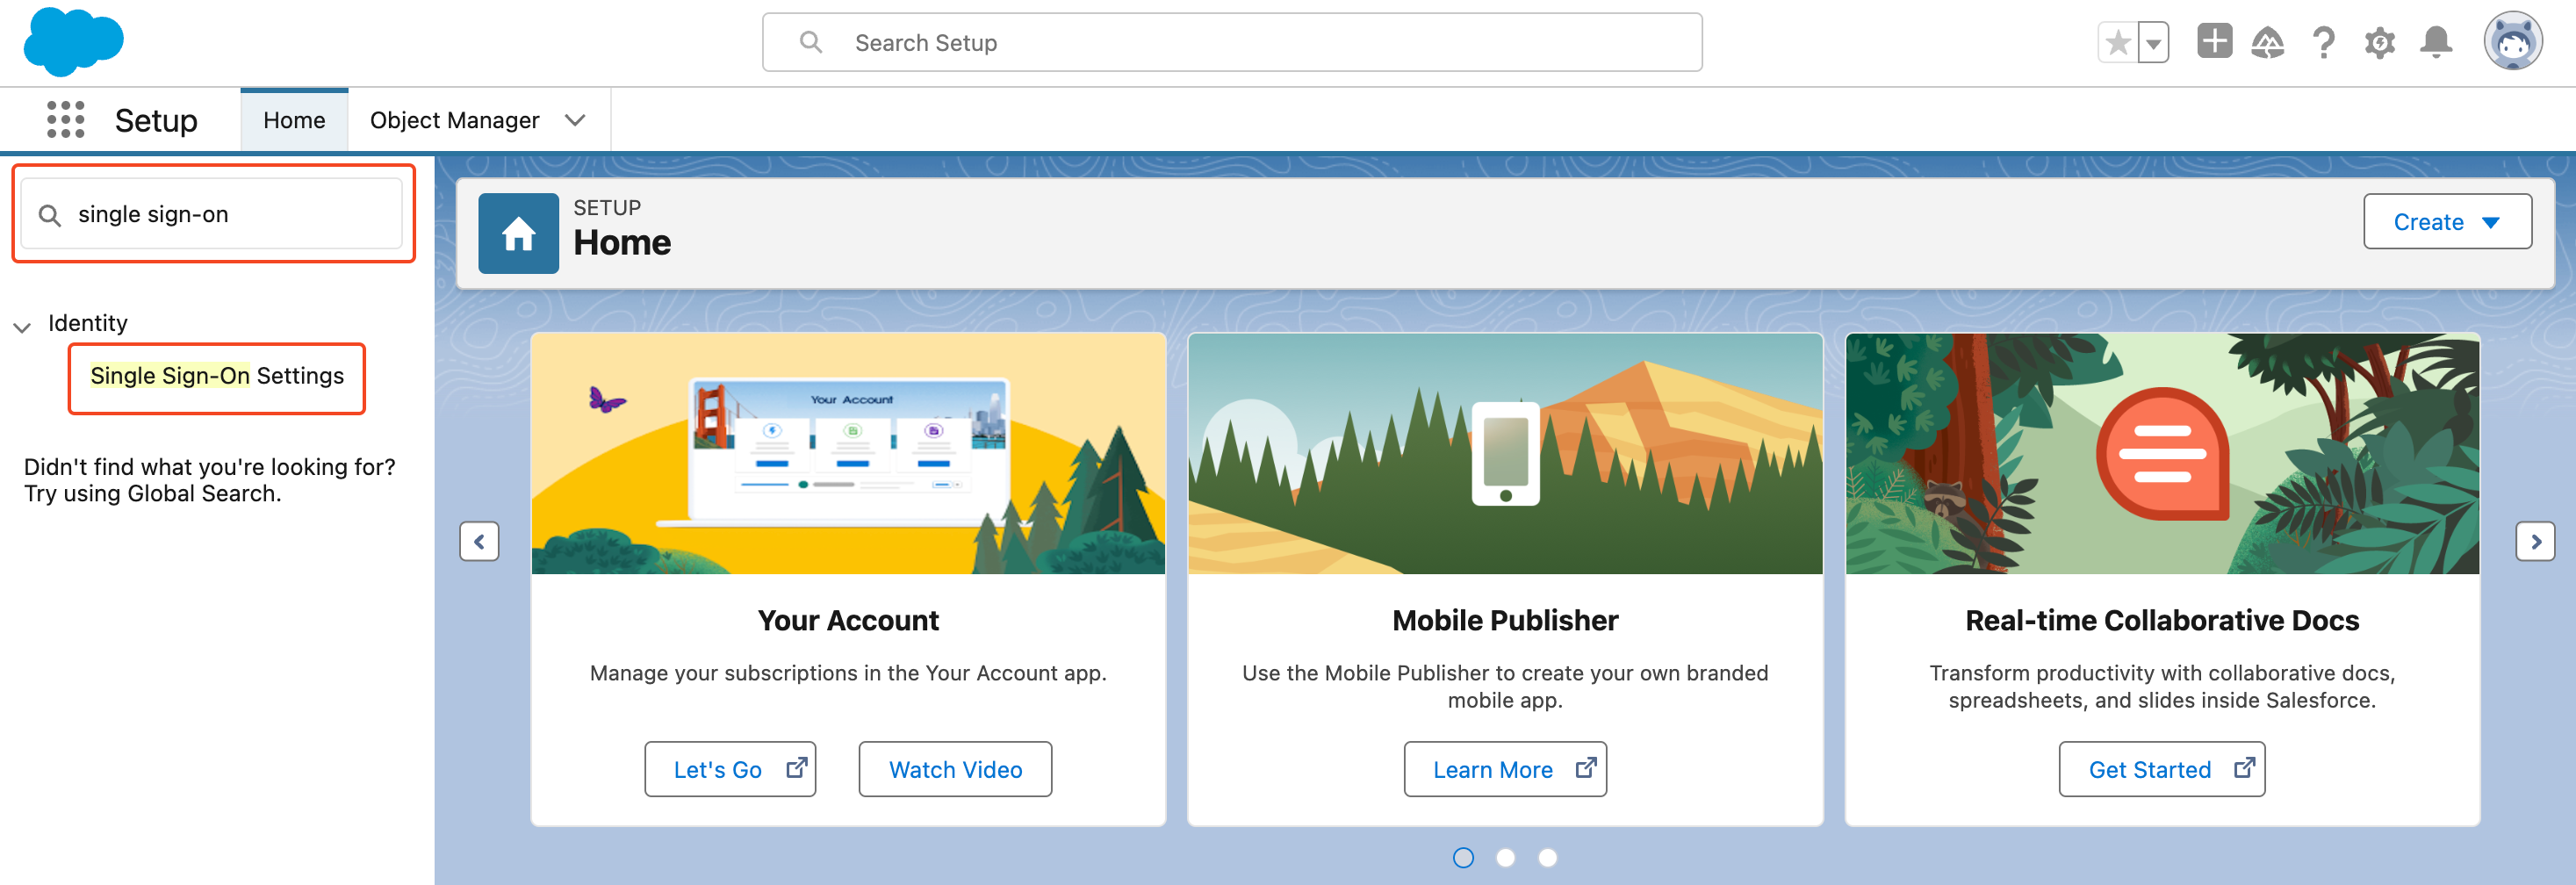Click the favorites star icon
Viewport: 2576px width, 885px height.
tap(2117, 43)
